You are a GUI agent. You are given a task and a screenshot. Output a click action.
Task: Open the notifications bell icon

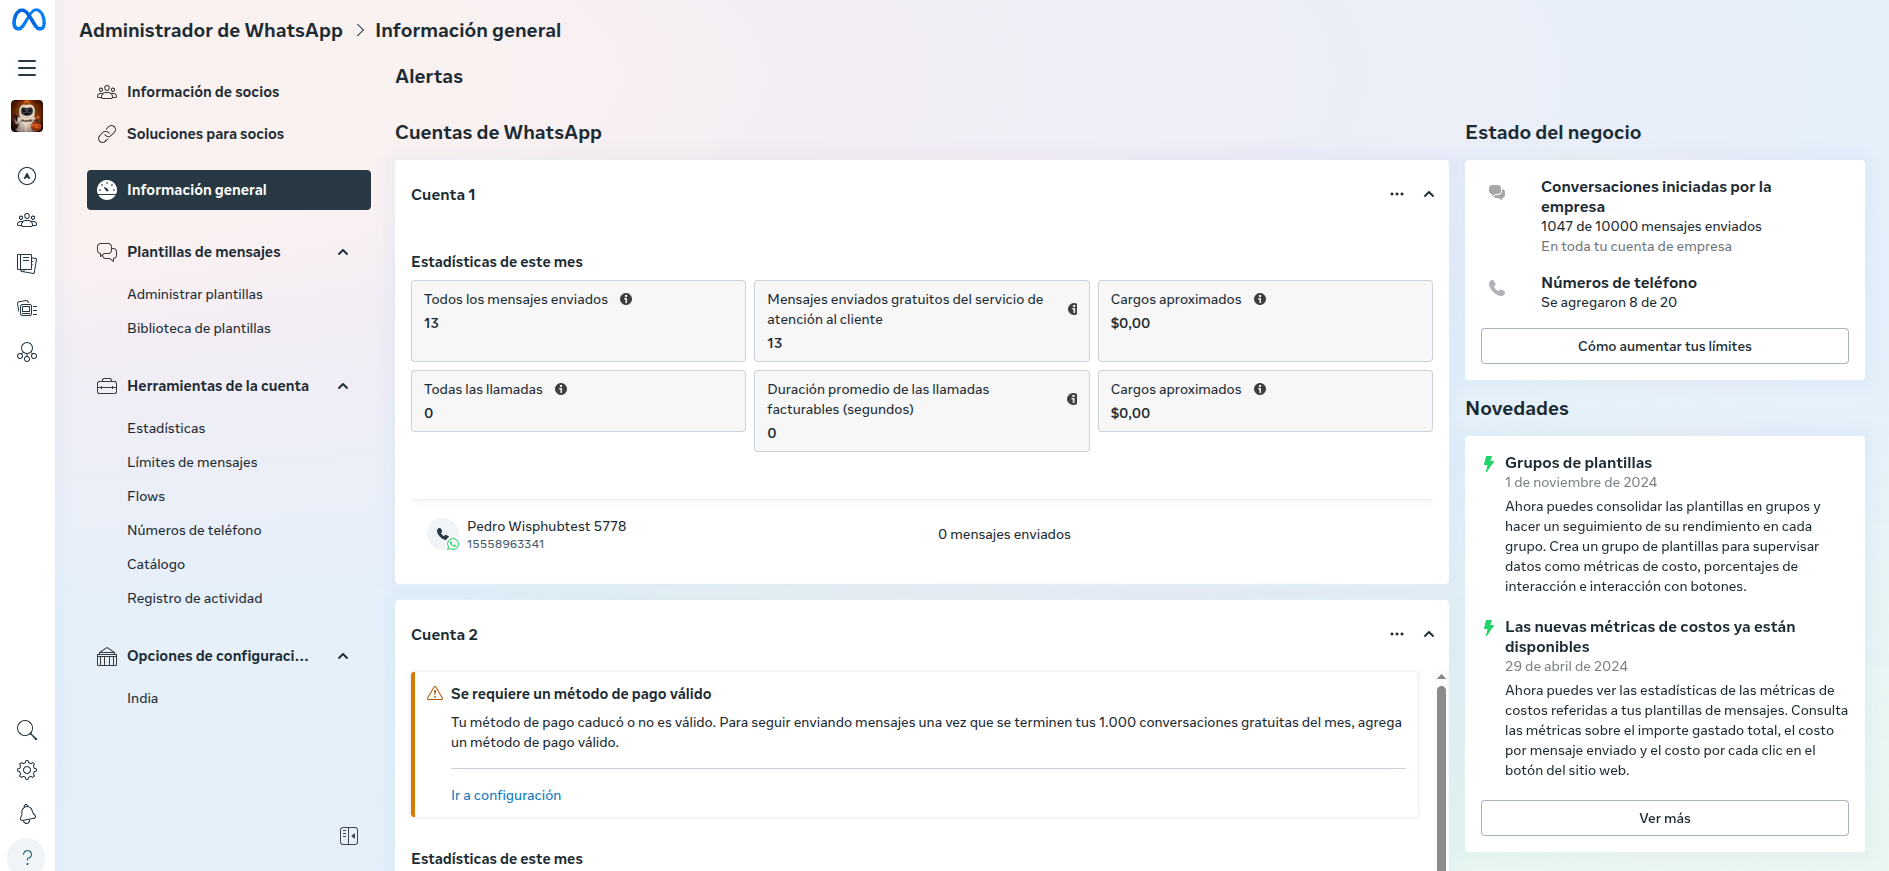tap(27, 814)
